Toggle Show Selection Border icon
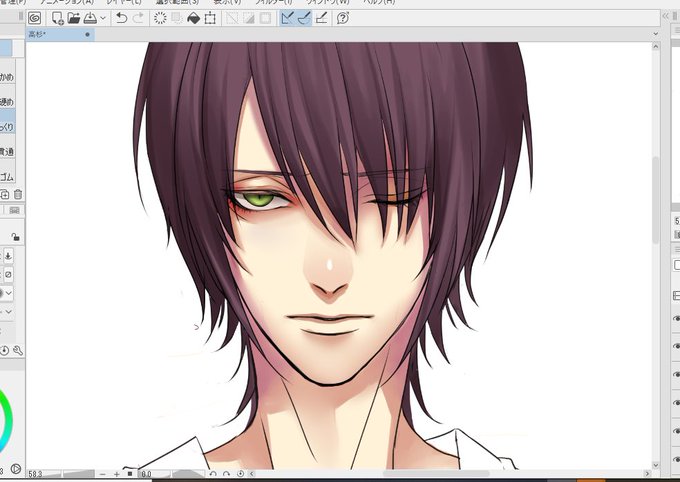The height and width of the screenshot is (482, 680). [x=265, y=18]
